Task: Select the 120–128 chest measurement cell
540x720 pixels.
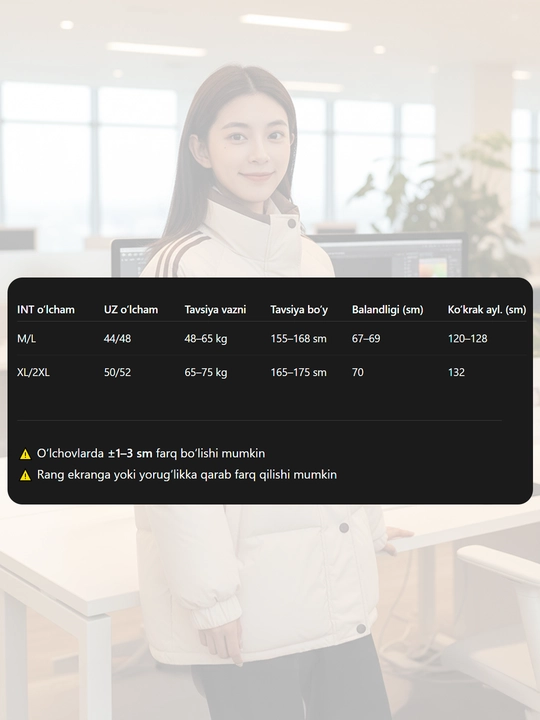Action: (467, 338)
